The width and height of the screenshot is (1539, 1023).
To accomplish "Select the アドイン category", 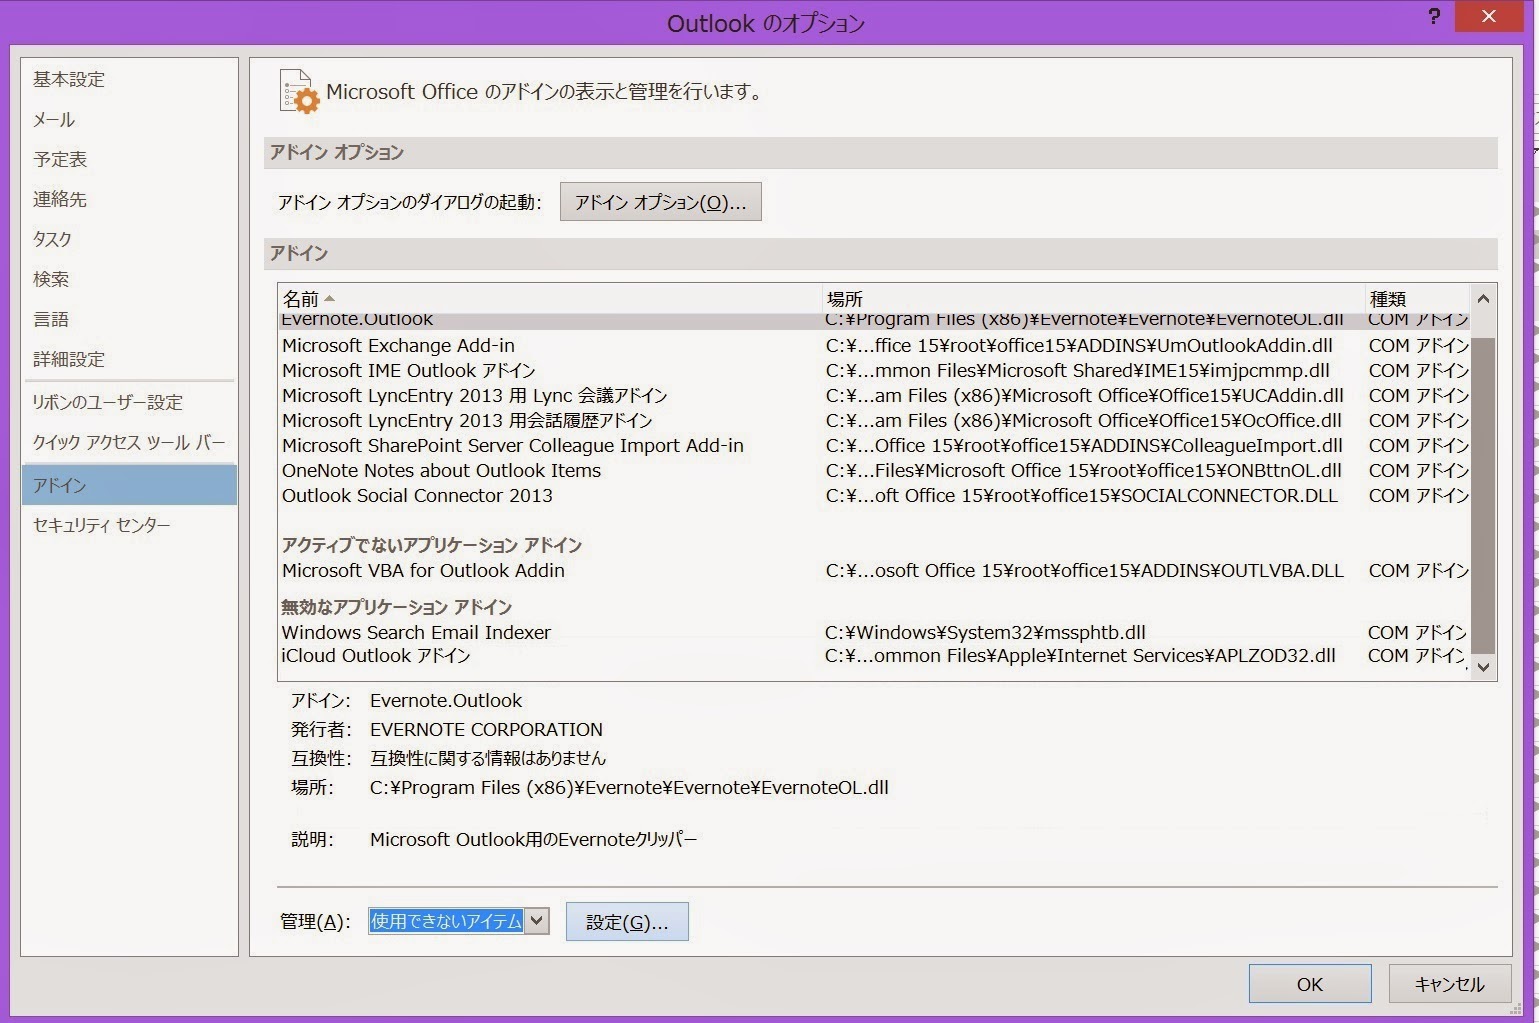I will click(x=129, y=485).
